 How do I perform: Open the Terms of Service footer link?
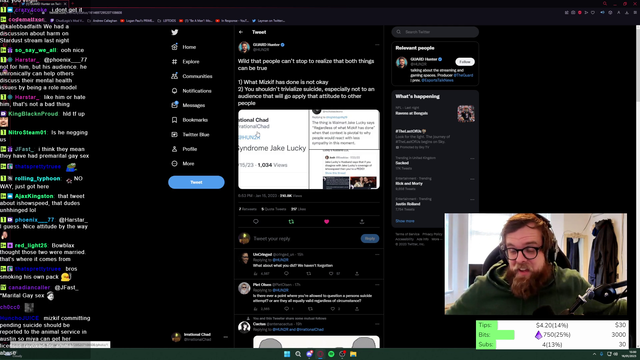pos(407,234)
